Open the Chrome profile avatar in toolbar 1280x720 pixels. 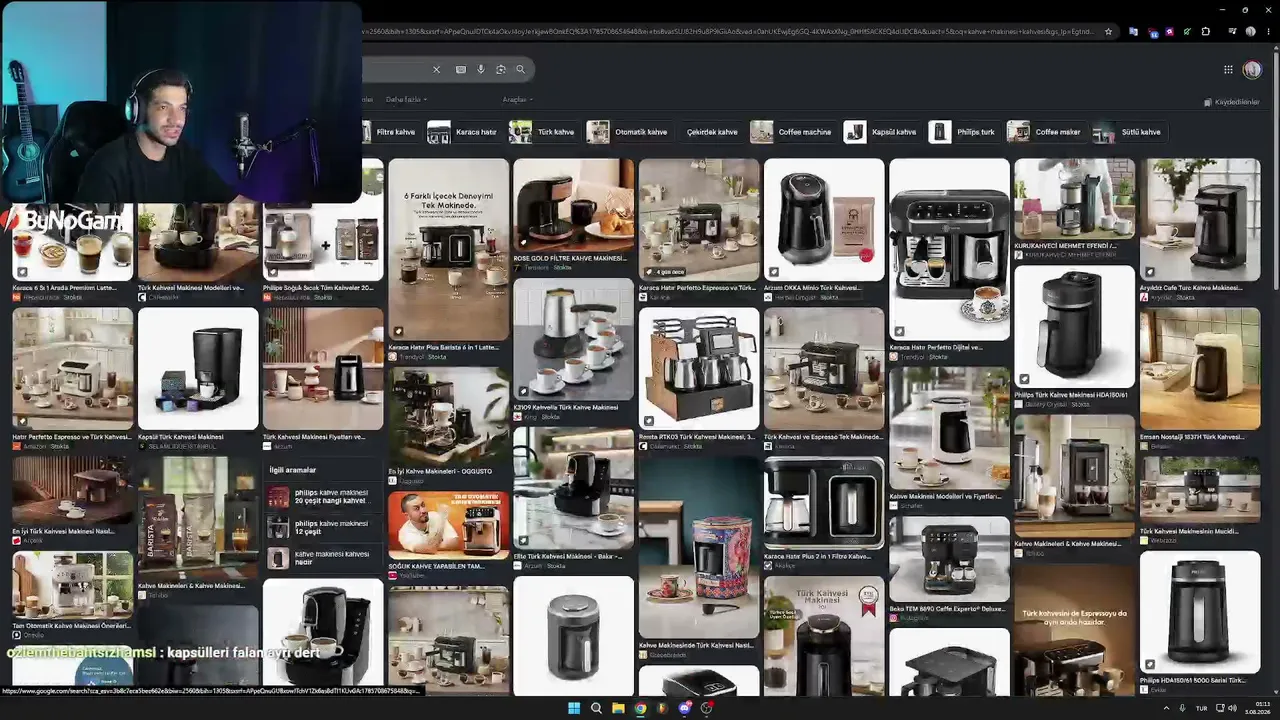(x=1250, y=31)
